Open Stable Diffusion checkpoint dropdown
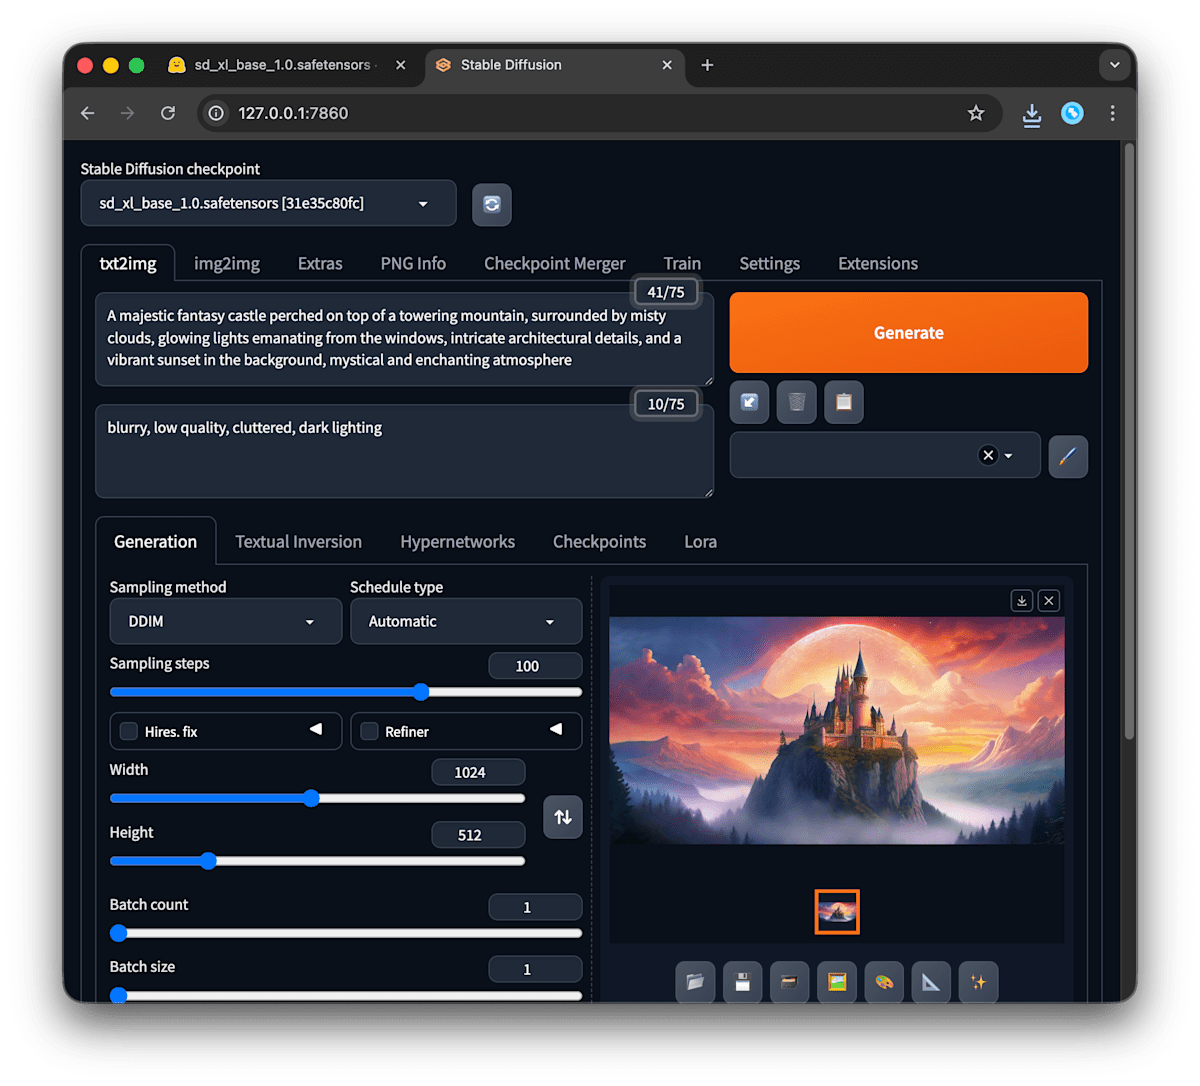 pyautogui.click(x=268, y=203)
